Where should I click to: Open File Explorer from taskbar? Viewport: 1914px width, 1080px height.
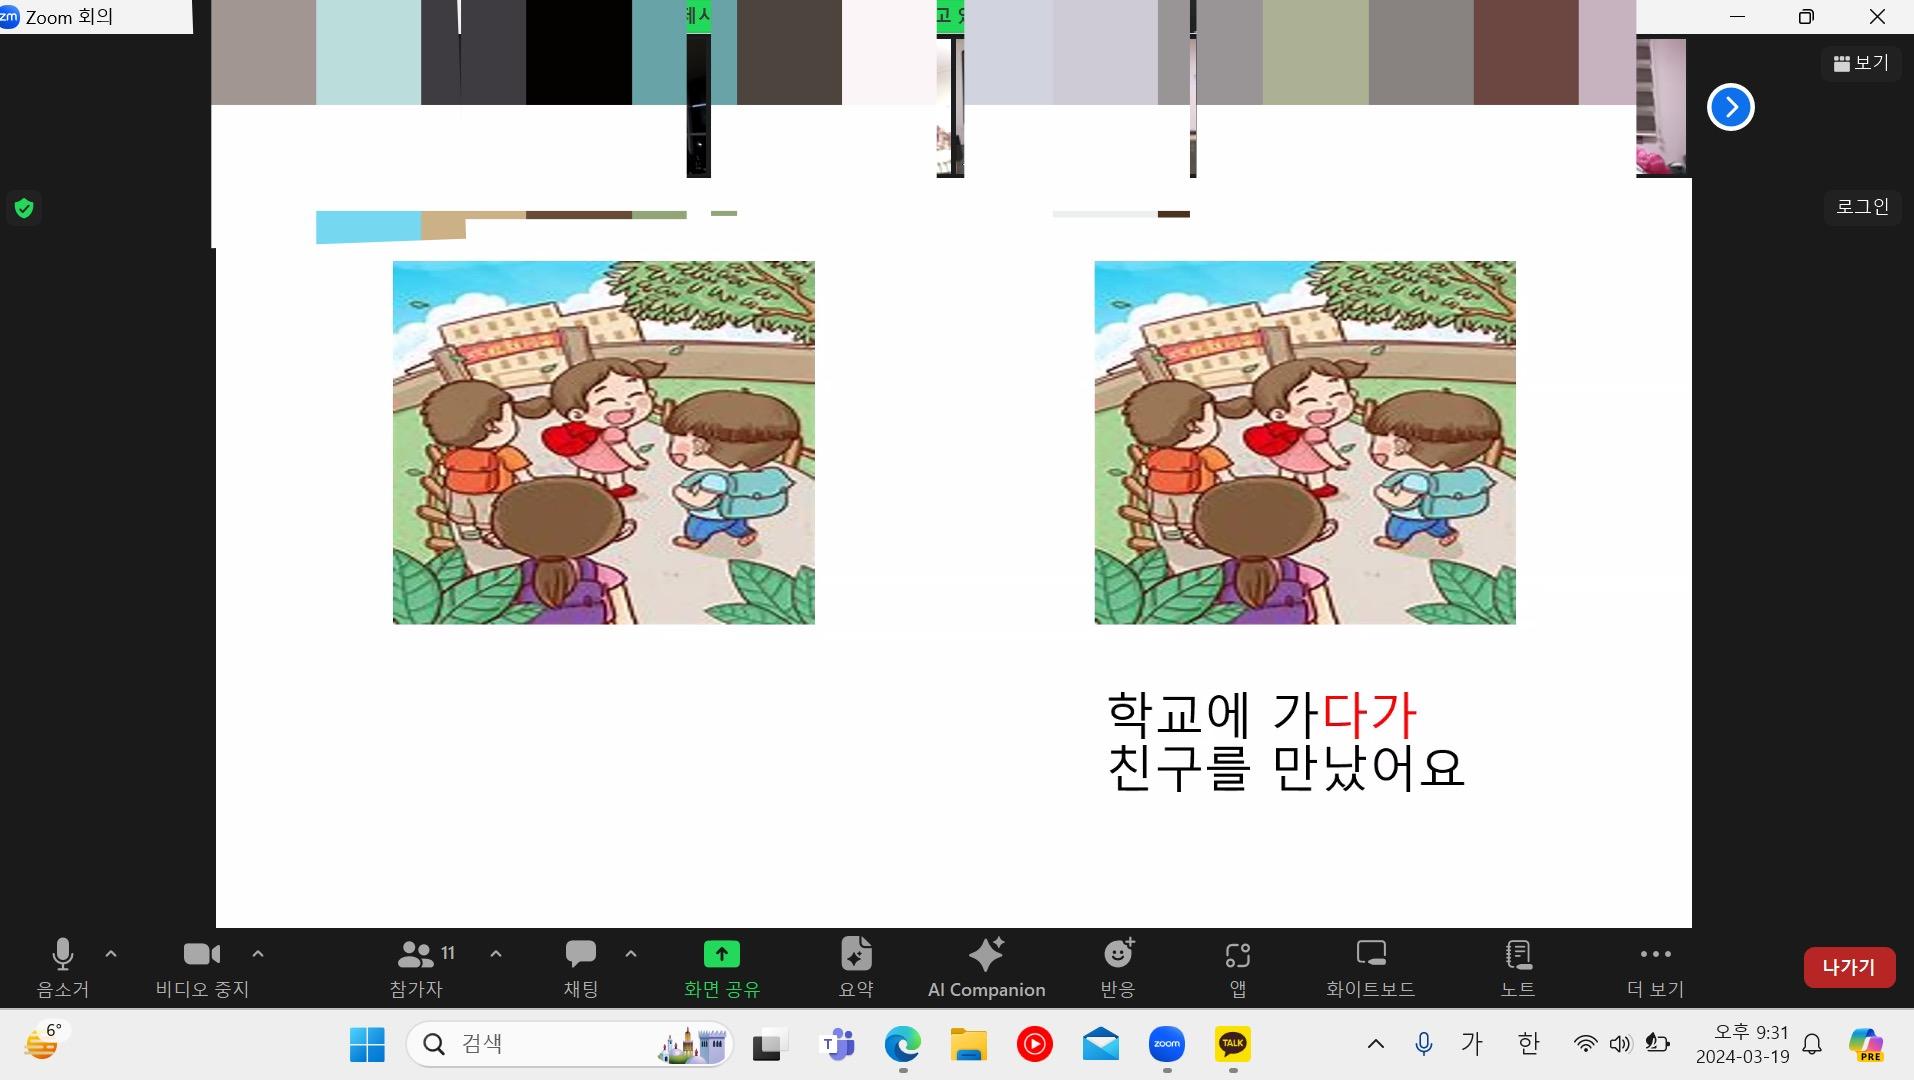point(968,1045)
